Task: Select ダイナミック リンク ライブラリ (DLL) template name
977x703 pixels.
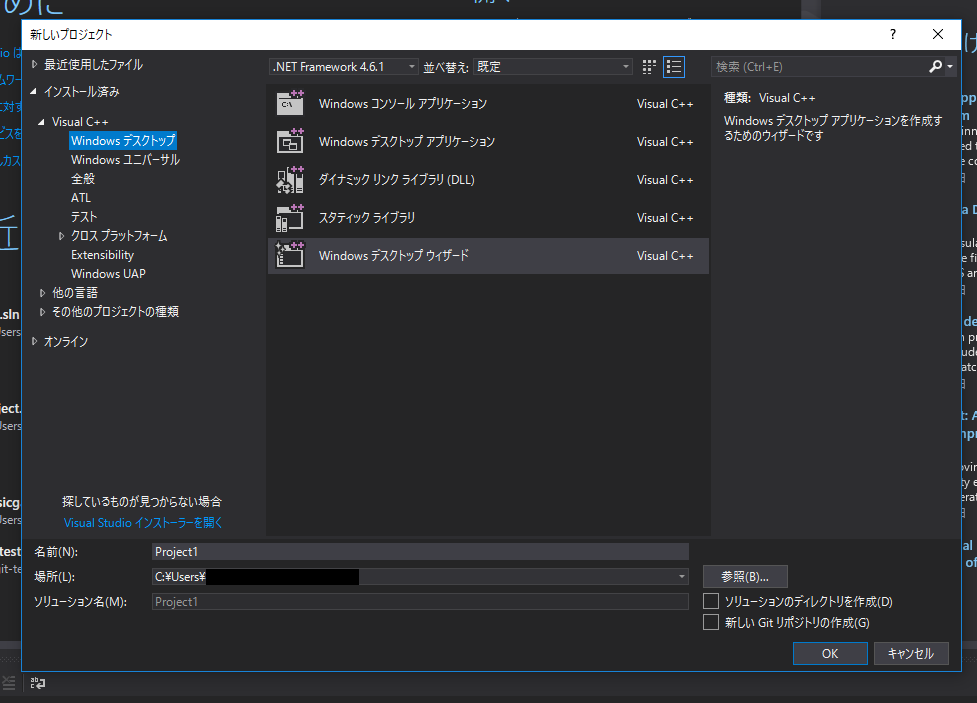Action: pyautogui.click(x=397, y=179)
